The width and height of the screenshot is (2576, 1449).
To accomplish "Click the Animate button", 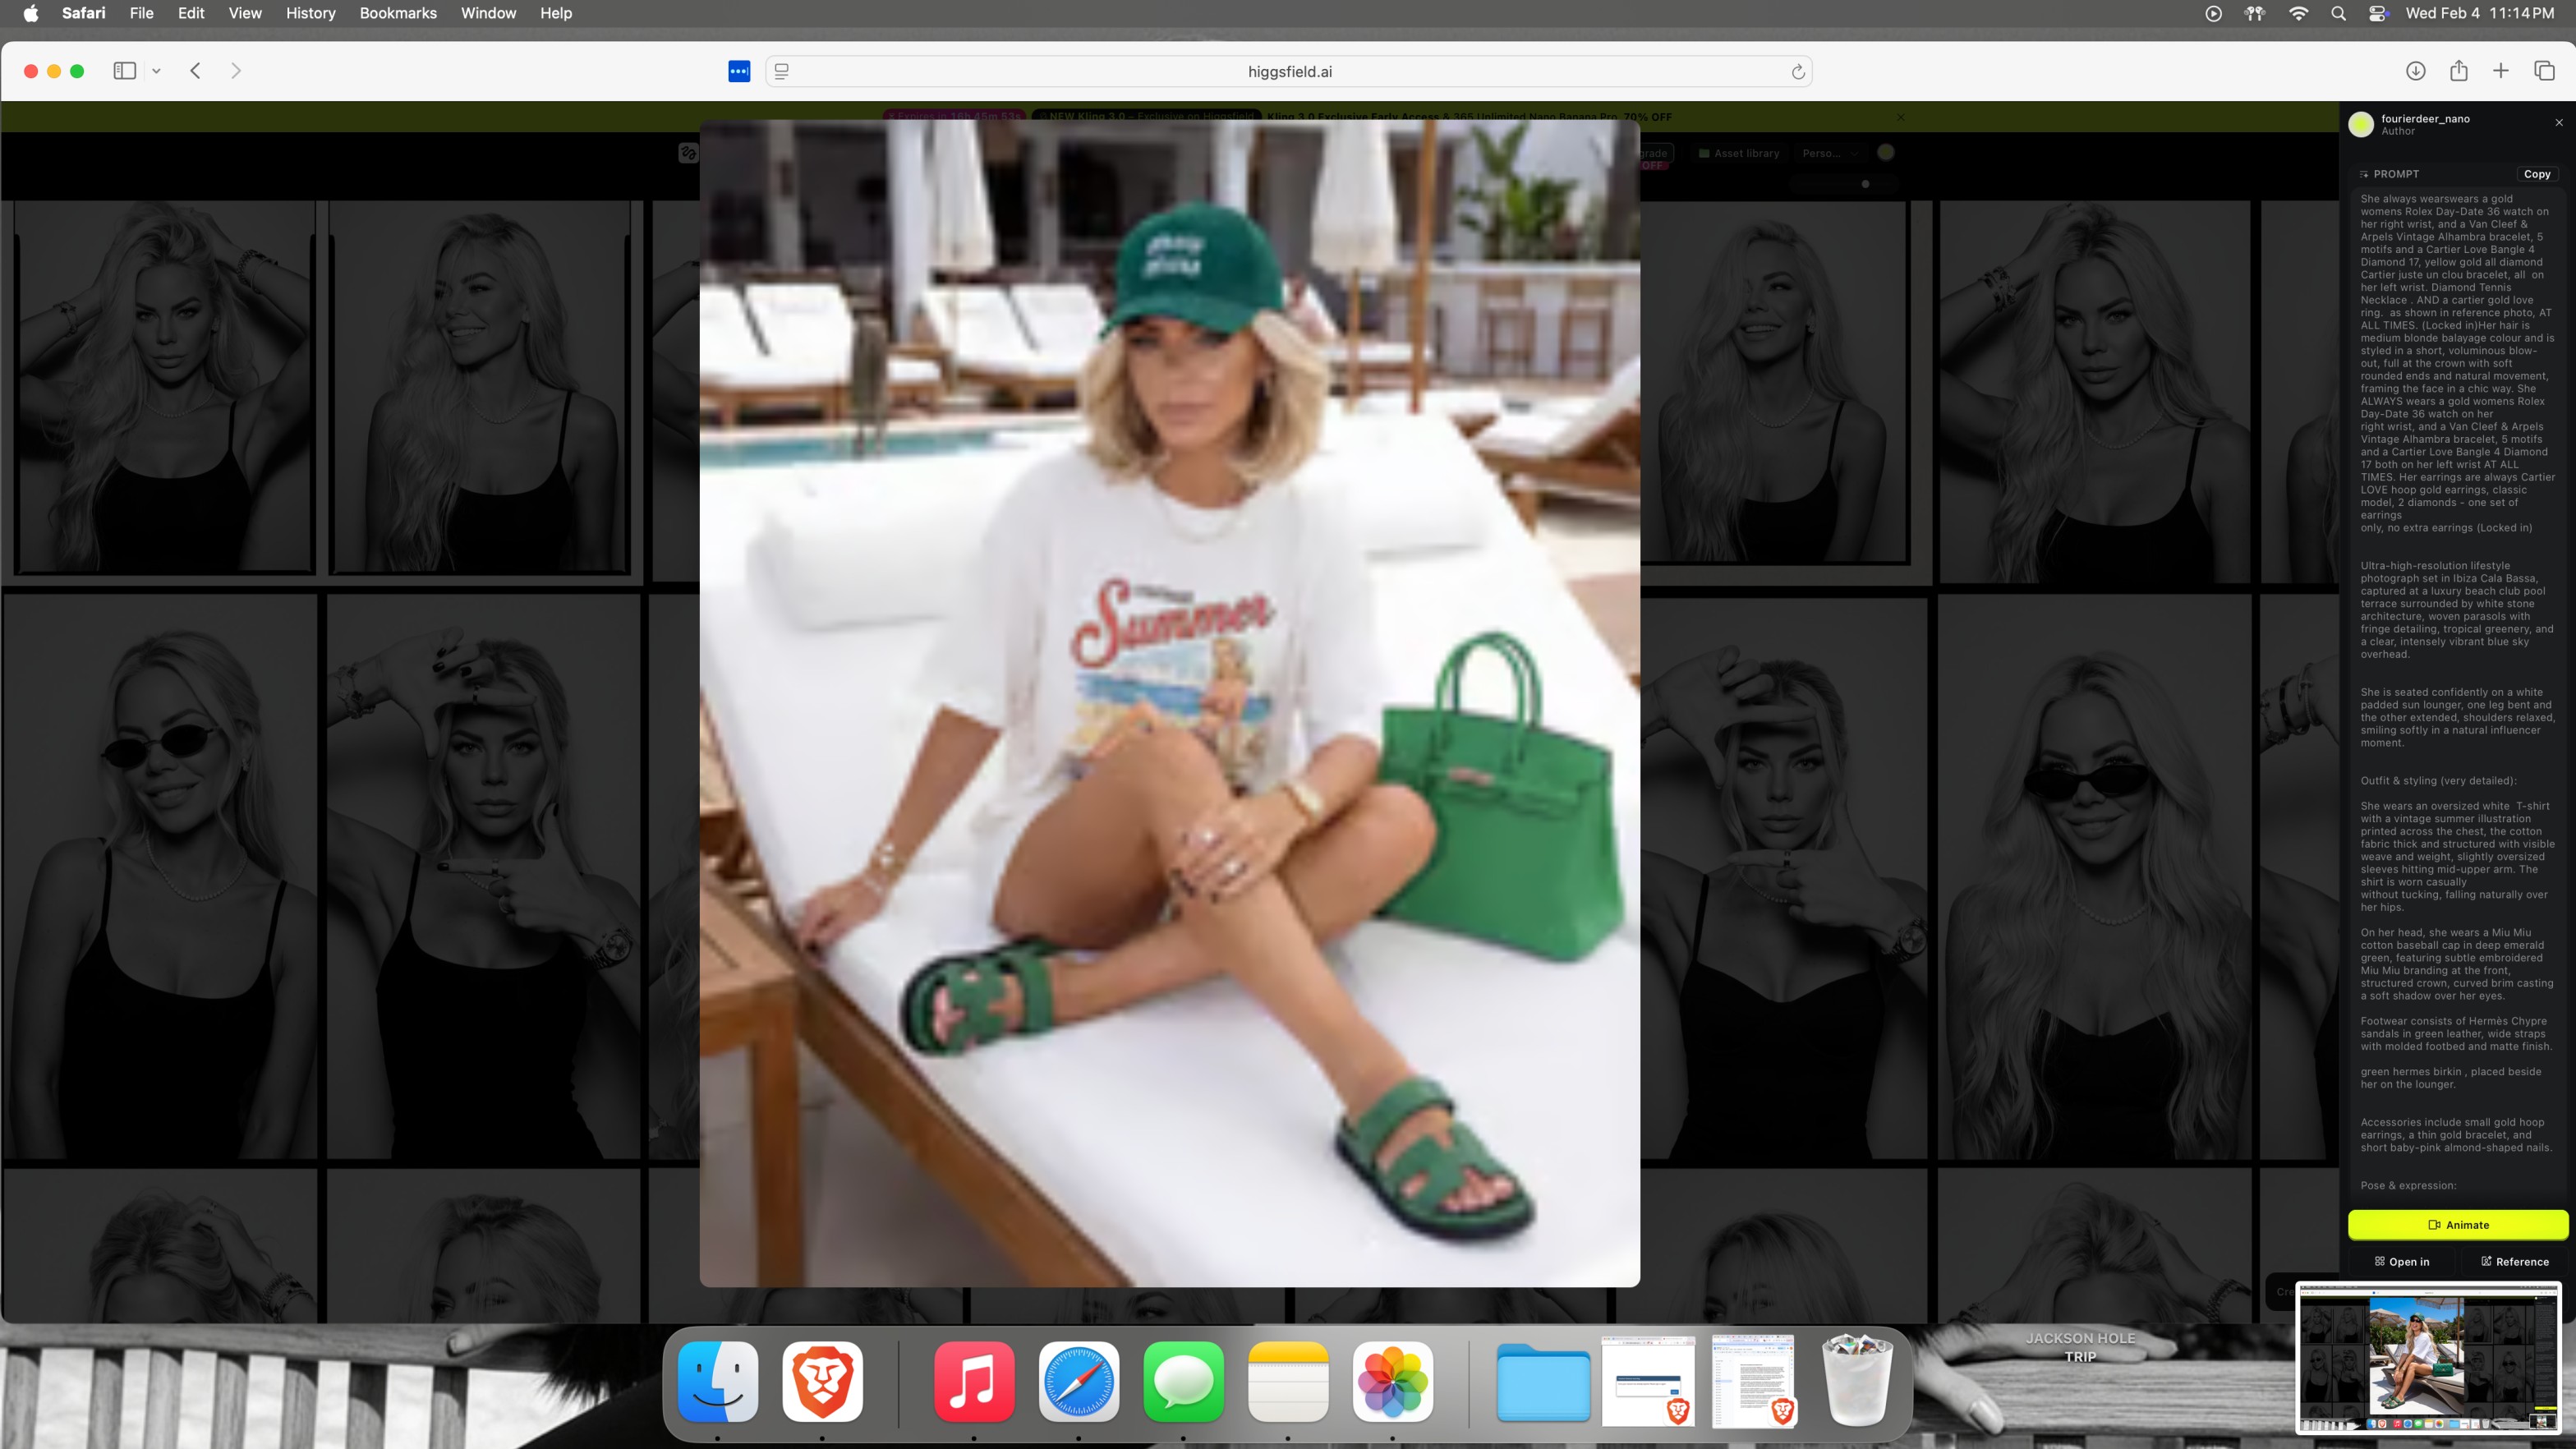I will point(2457,1224).
